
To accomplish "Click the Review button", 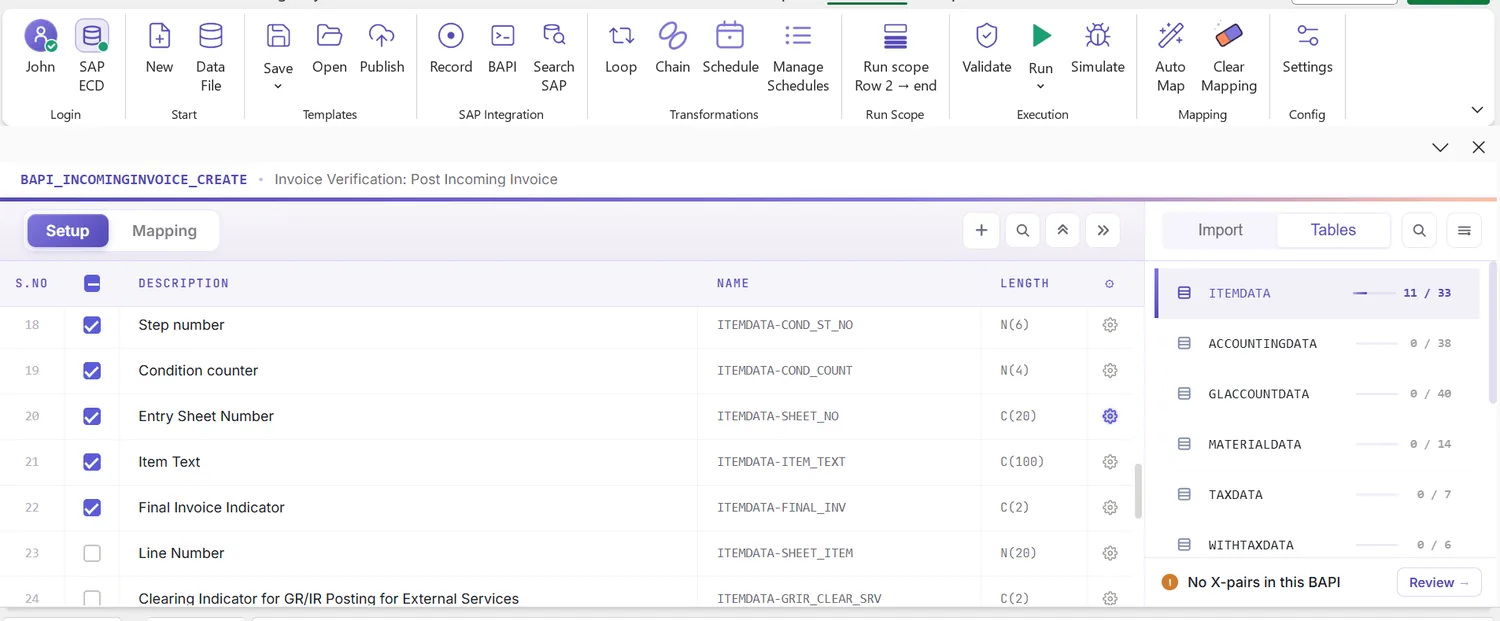I will point(1439,582).
